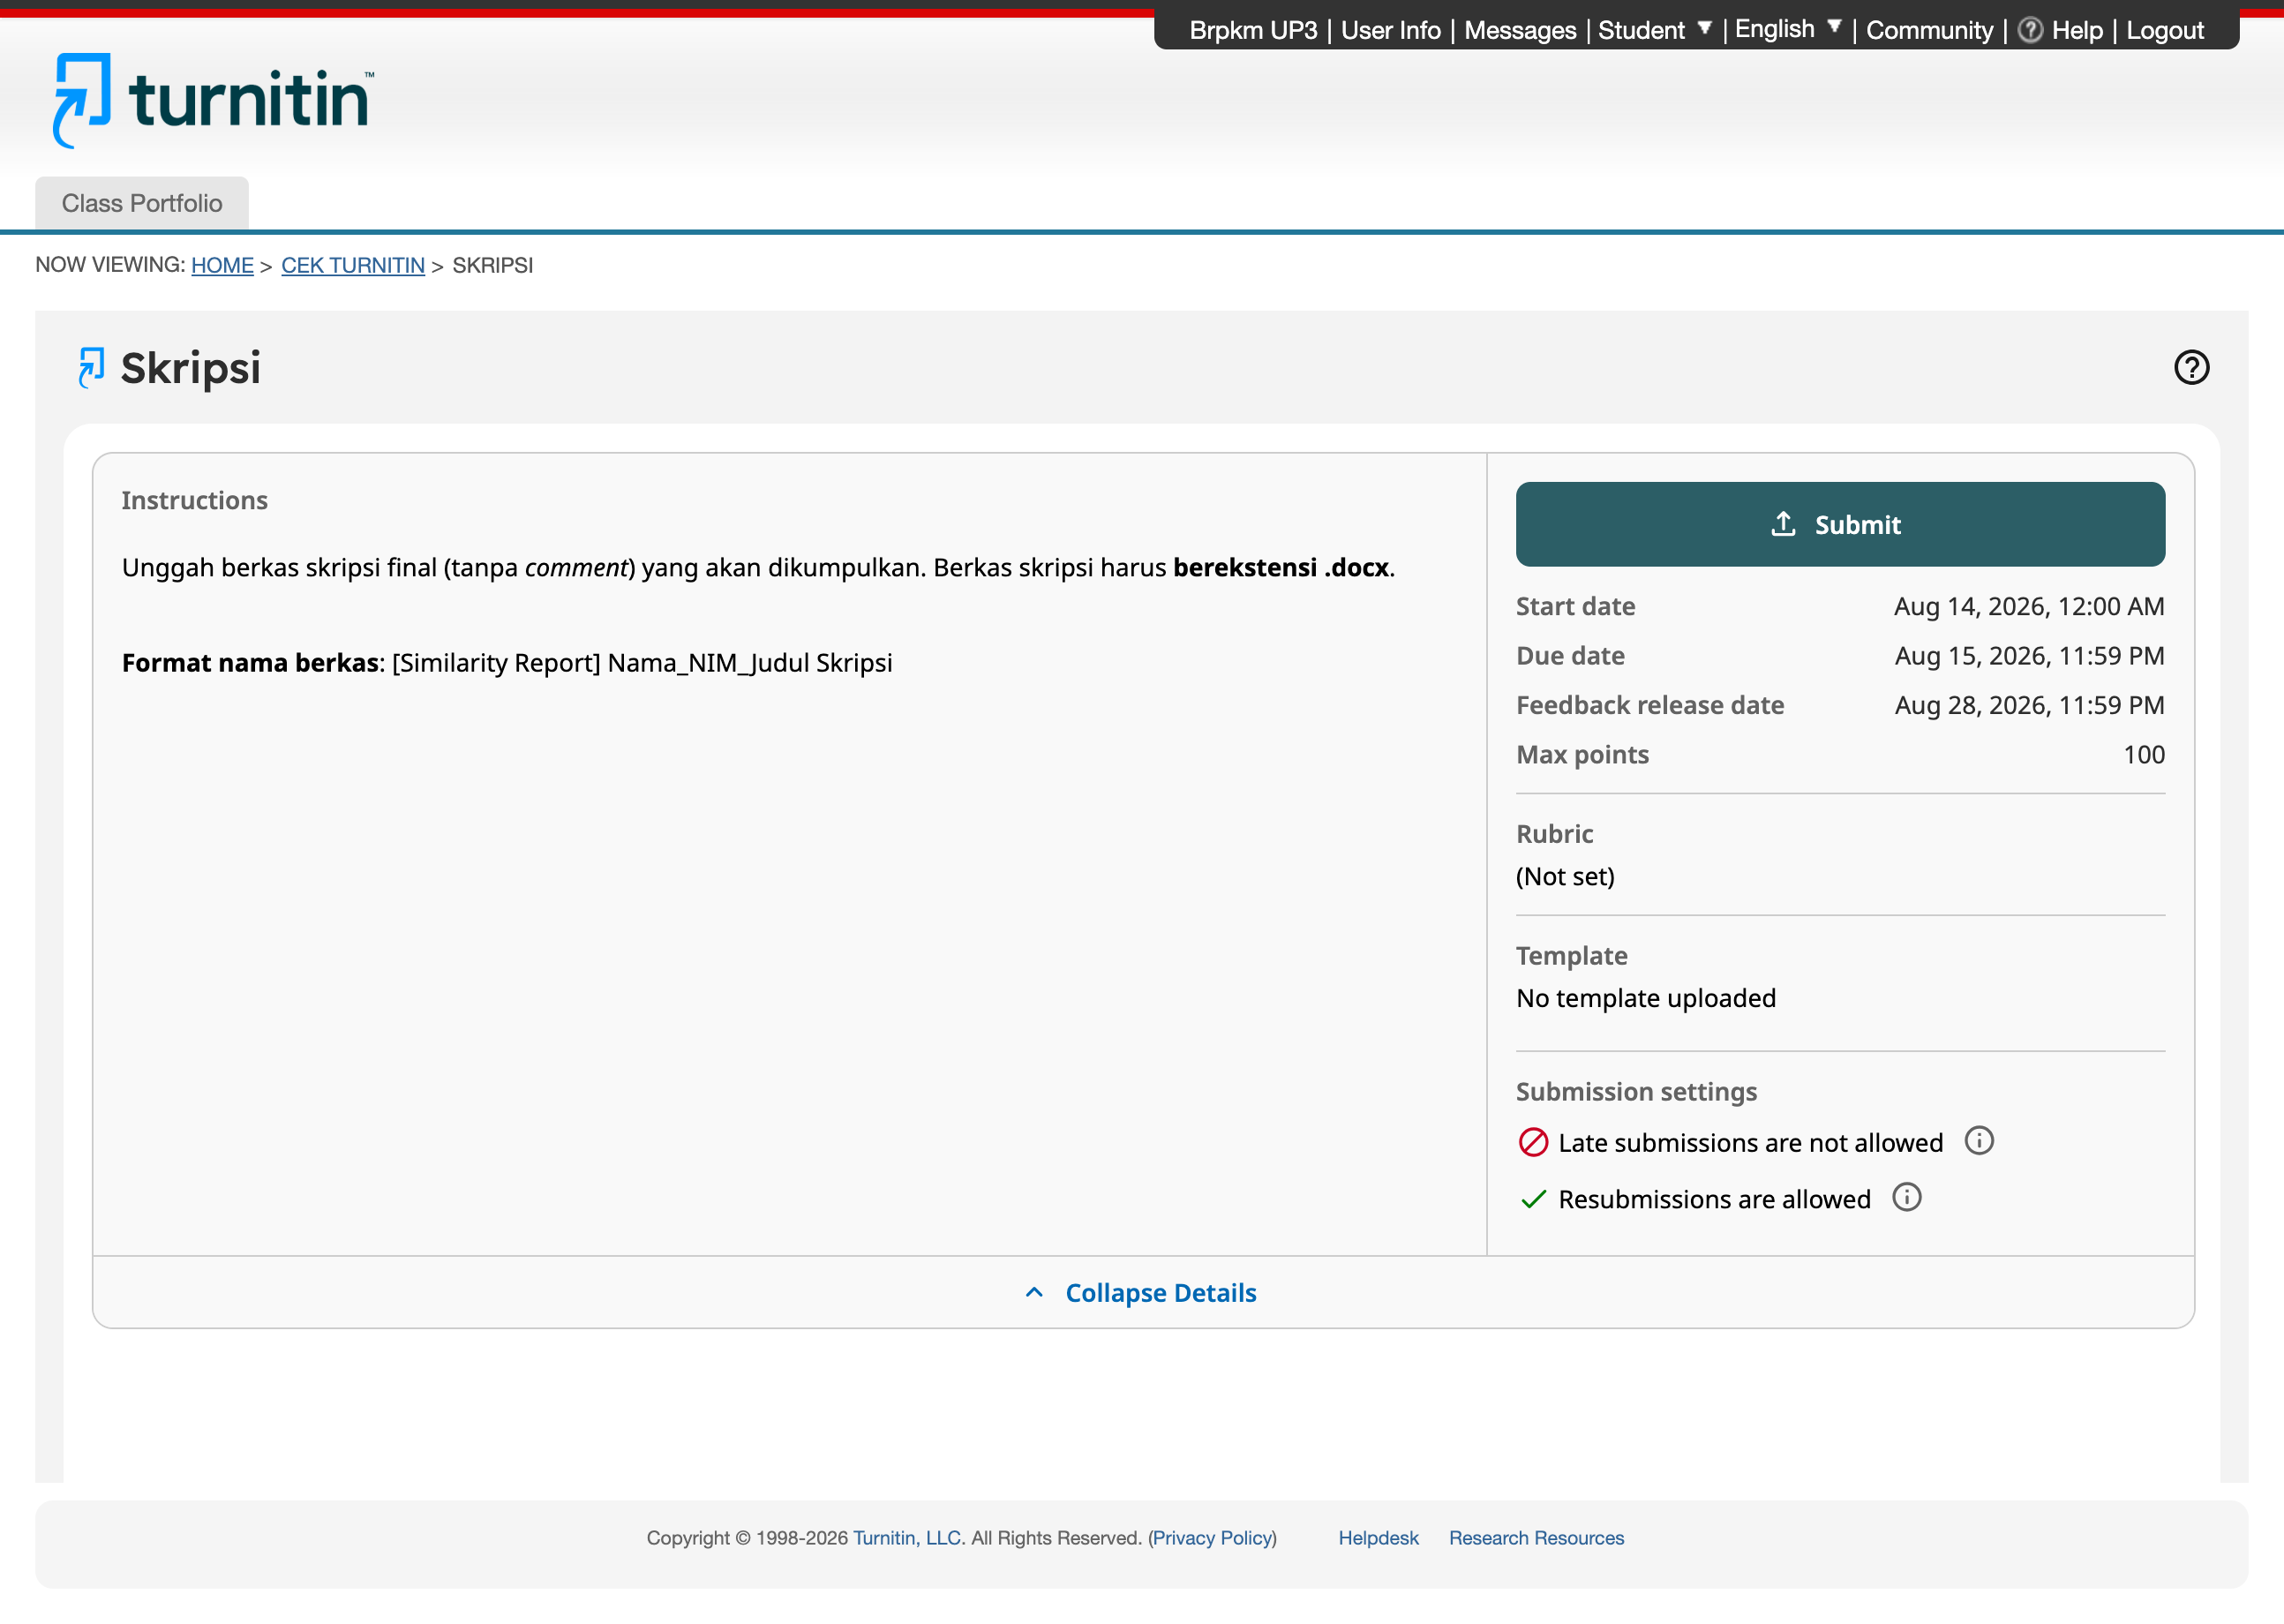The height and width of the screenshot is (1624, 2284).
Task: Collapse Details of the assignment
Action: tap(1142, 1292)
